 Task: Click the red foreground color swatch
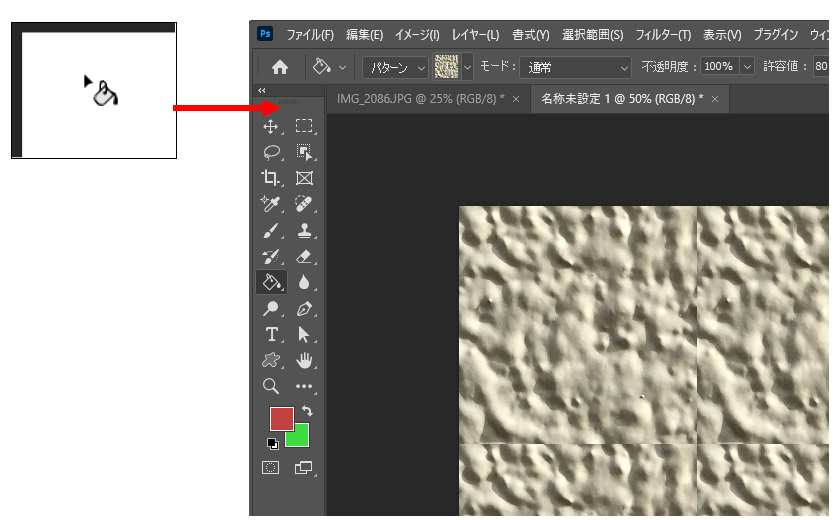(x=280, y=418)
